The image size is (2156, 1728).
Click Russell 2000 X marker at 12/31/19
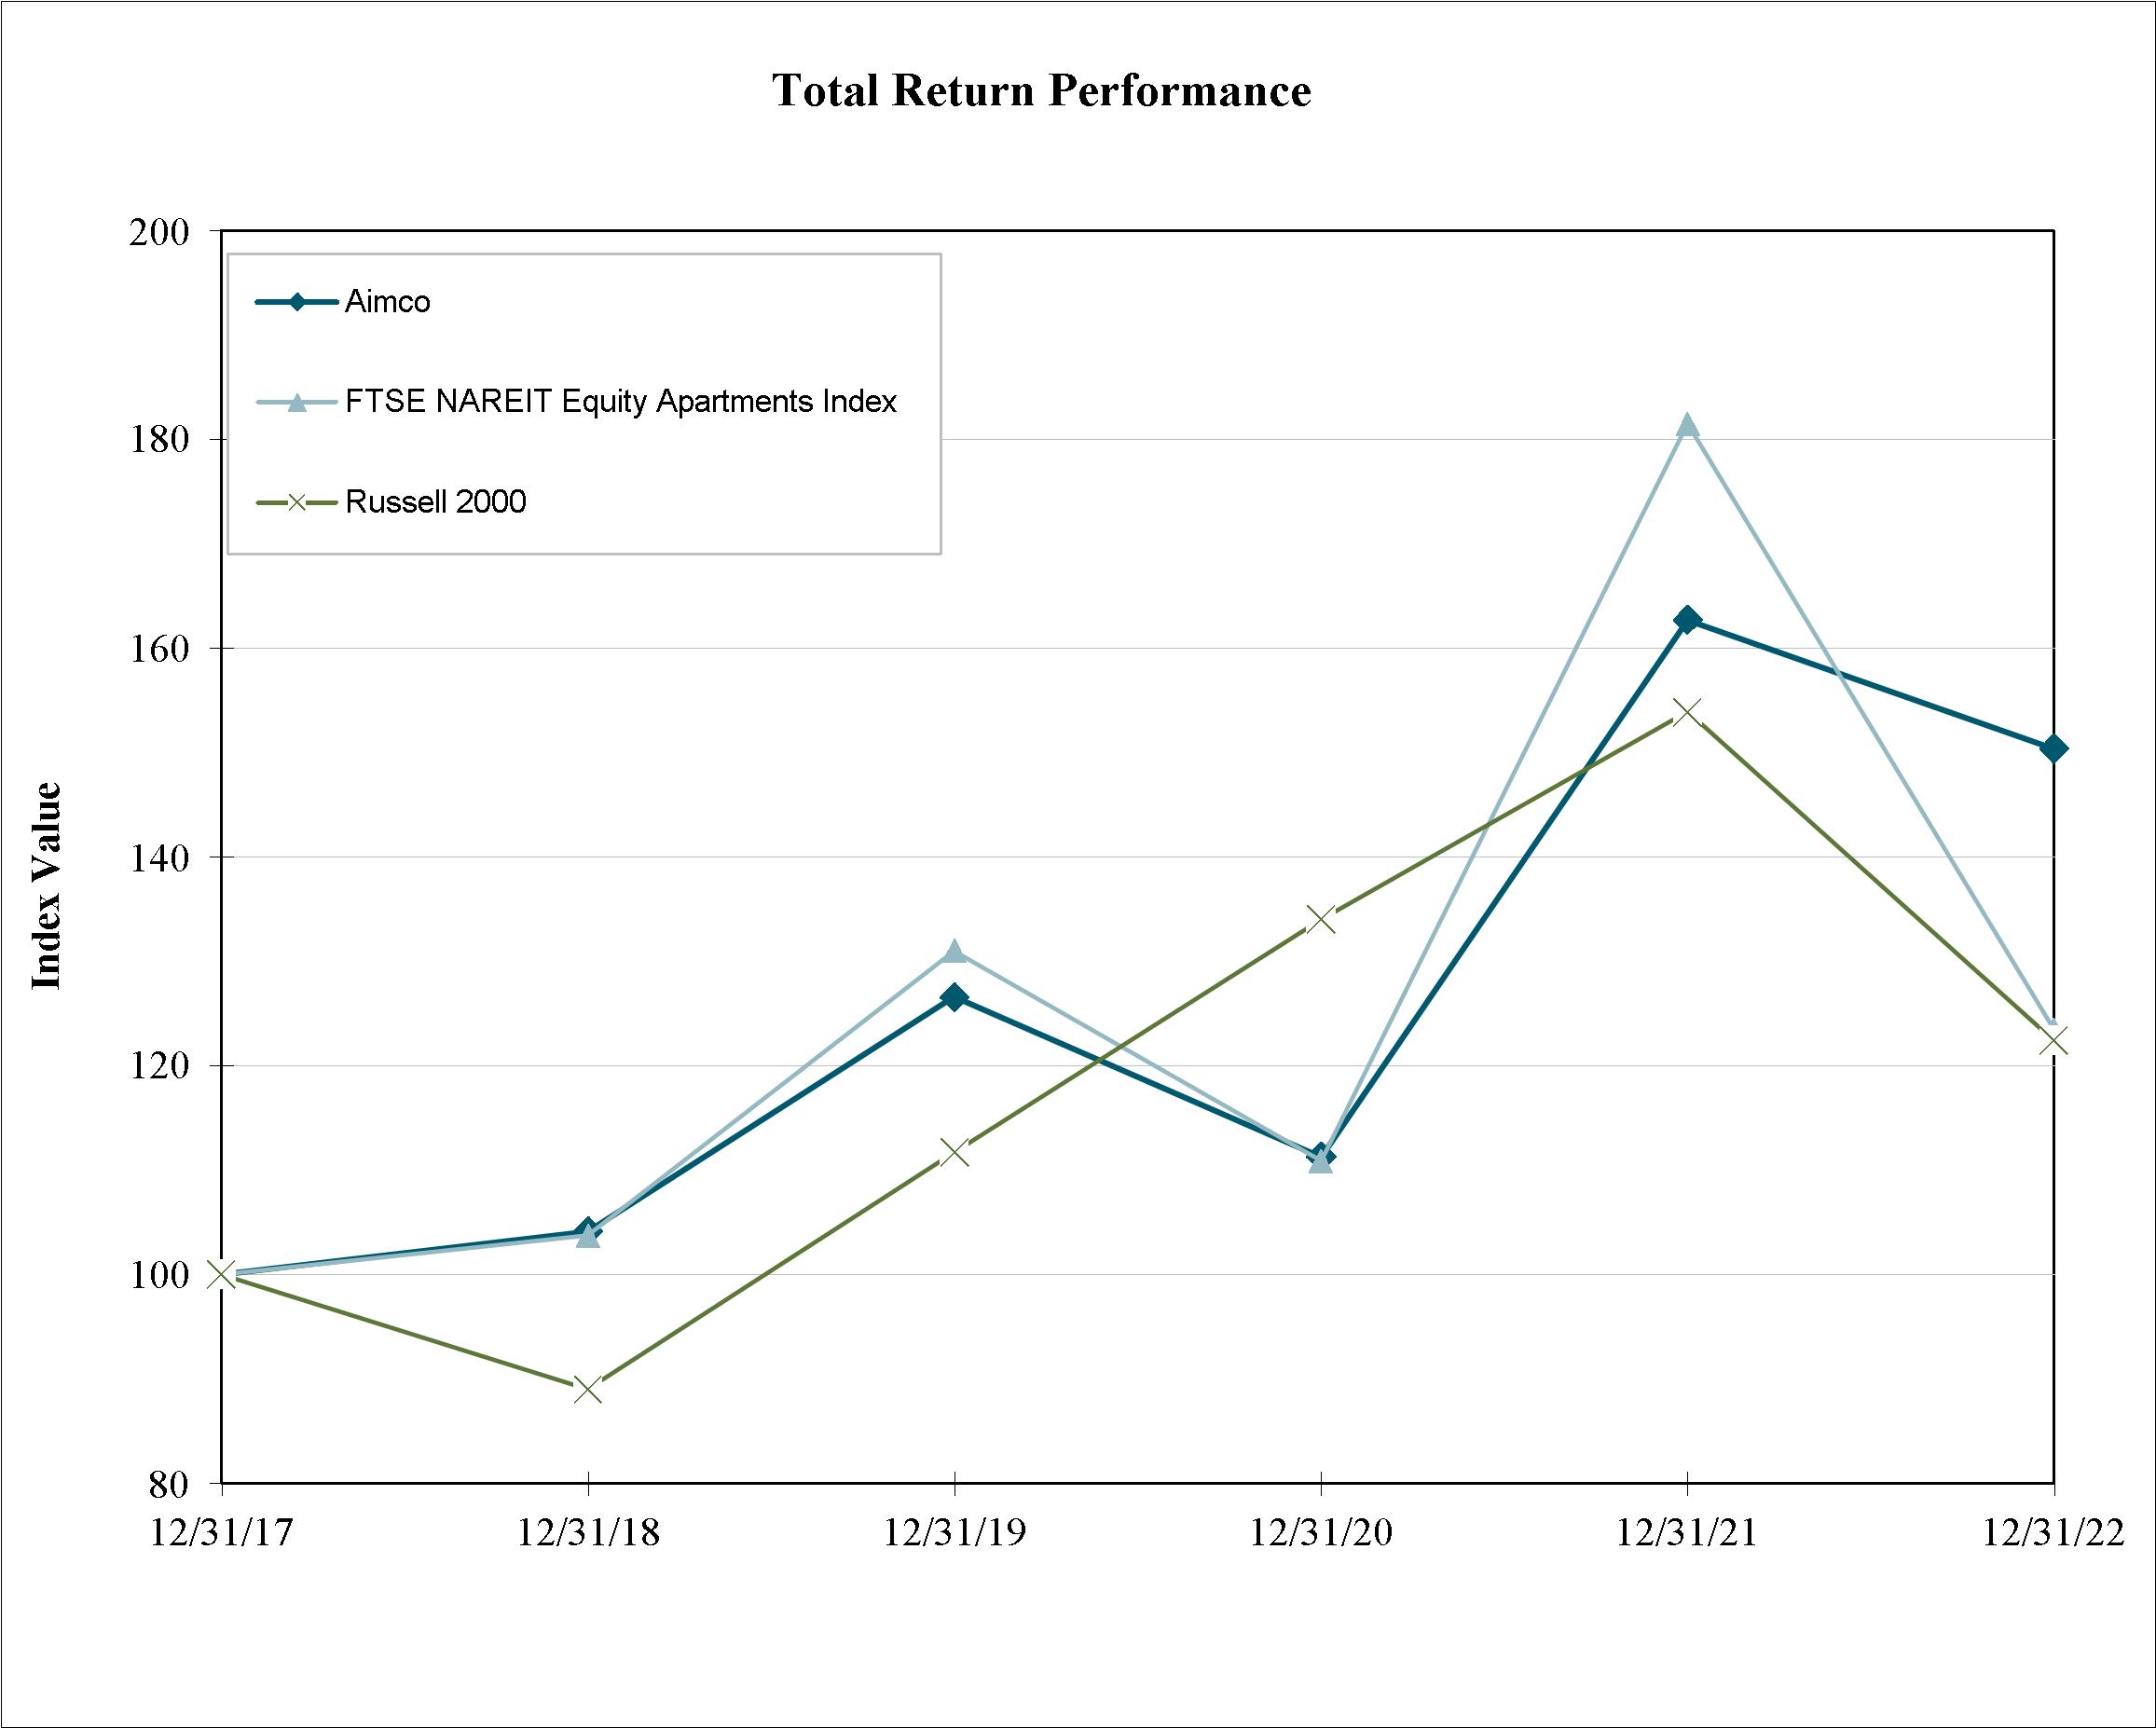954,1152
